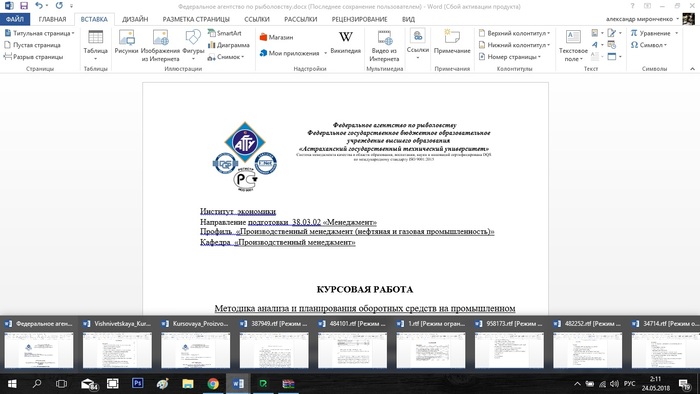The width and height of the screenshot is (700, 394).
Task: Insert a Разрыв страницы page break
Action: [33, 57]
